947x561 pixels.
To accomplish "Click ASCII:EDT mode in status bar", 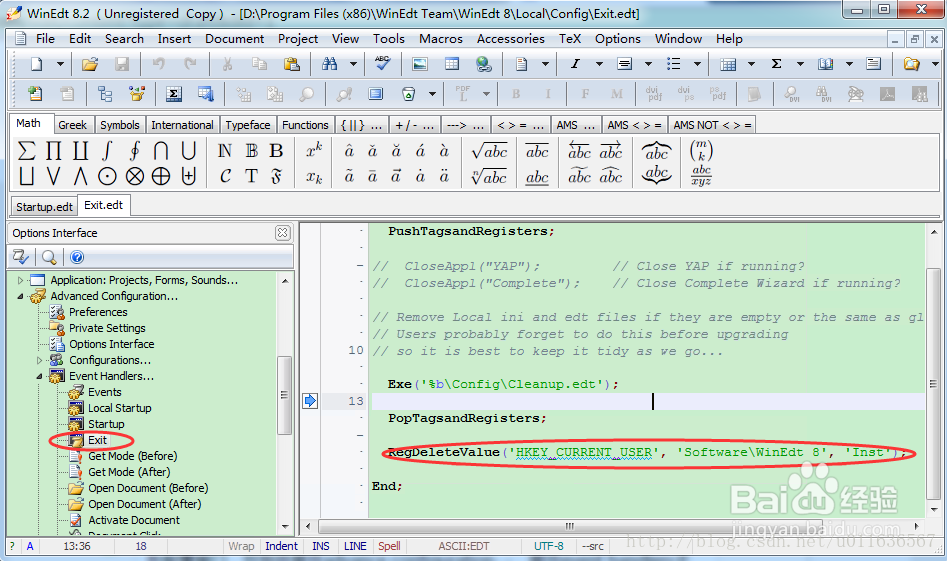I will click(464, 546).
